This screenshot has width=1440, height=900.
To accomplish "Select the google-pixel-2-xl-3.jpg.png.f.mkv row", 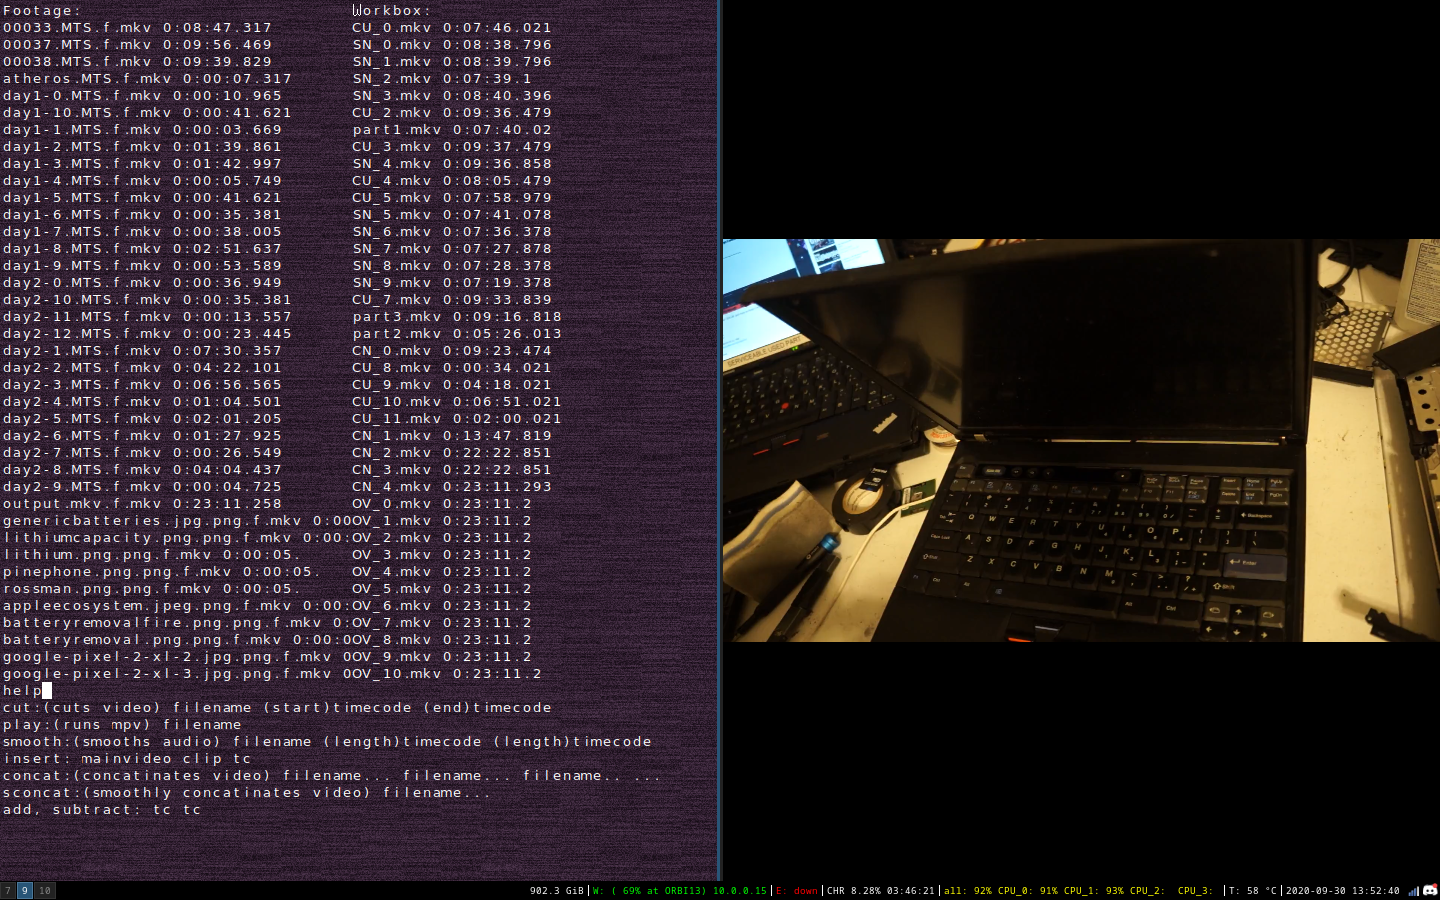I will [x=176, y=674].
